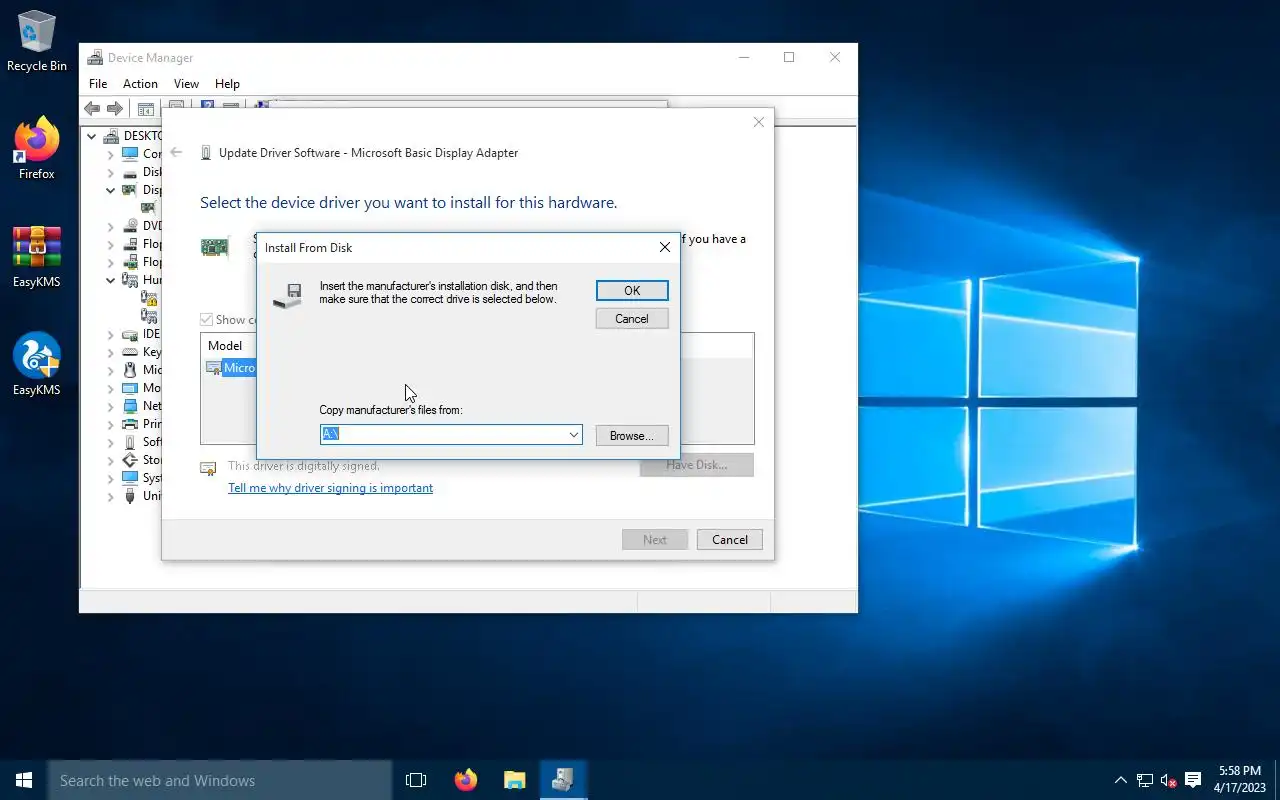Click OK in the Install From Disk dialog
This screenshot has height=800, width=1280.
click(x=632, y=290)
